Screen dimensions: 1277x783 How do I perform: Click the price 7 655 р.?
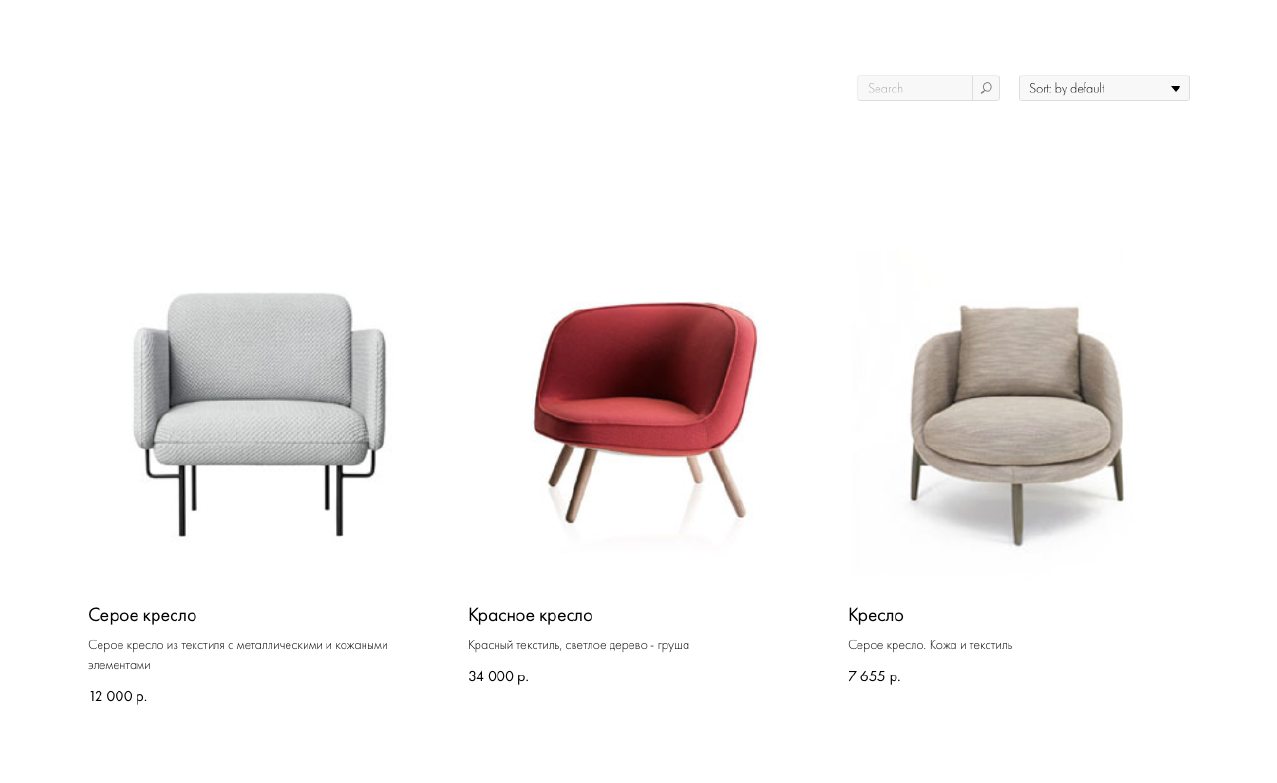point(874,676)
